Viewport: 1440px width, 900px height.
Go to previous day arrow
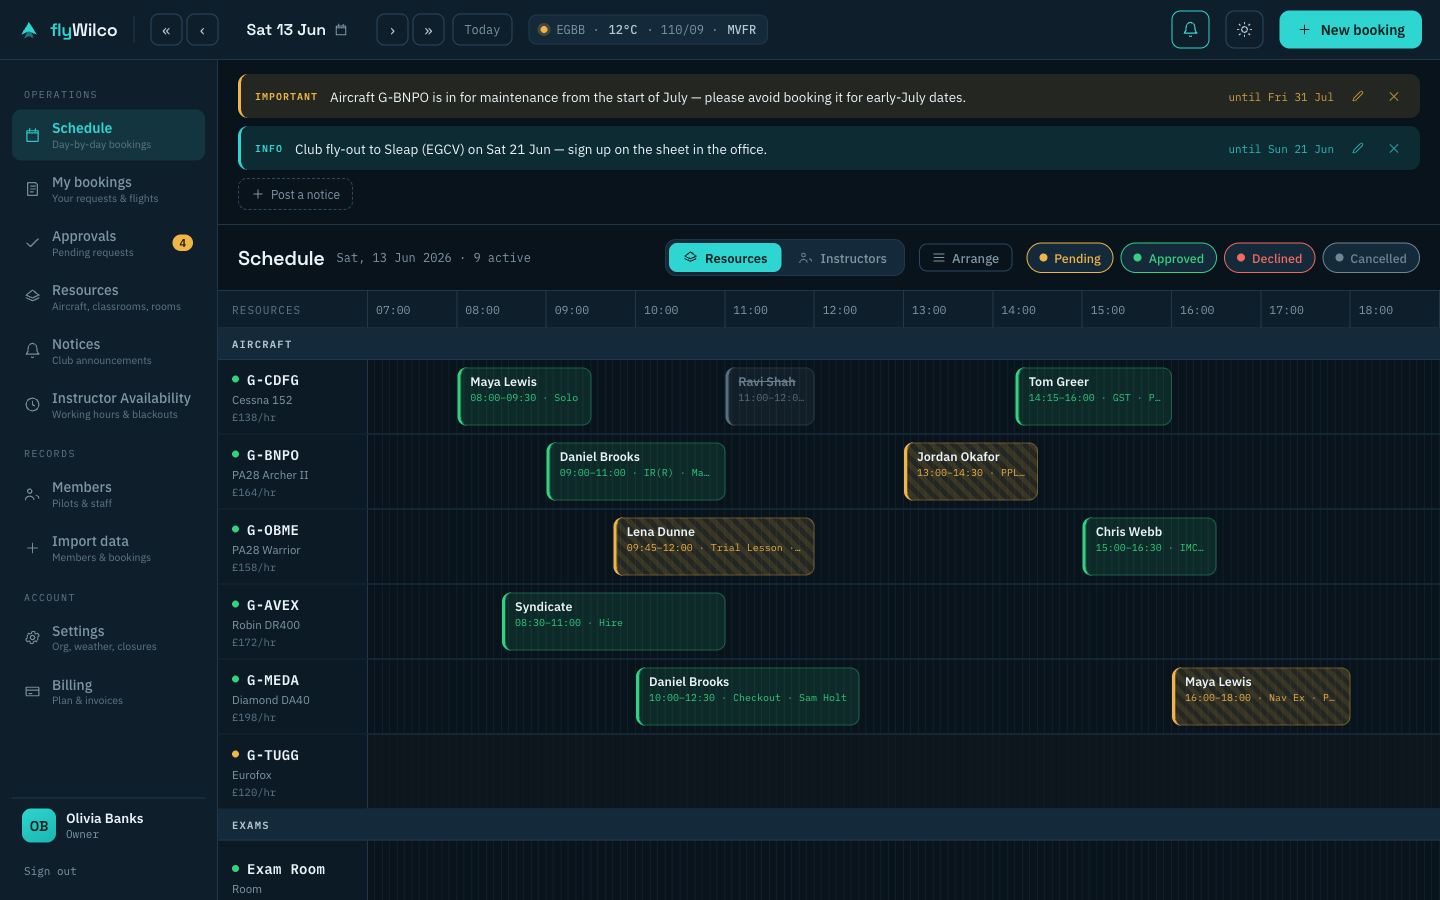(x=202, y=30)
